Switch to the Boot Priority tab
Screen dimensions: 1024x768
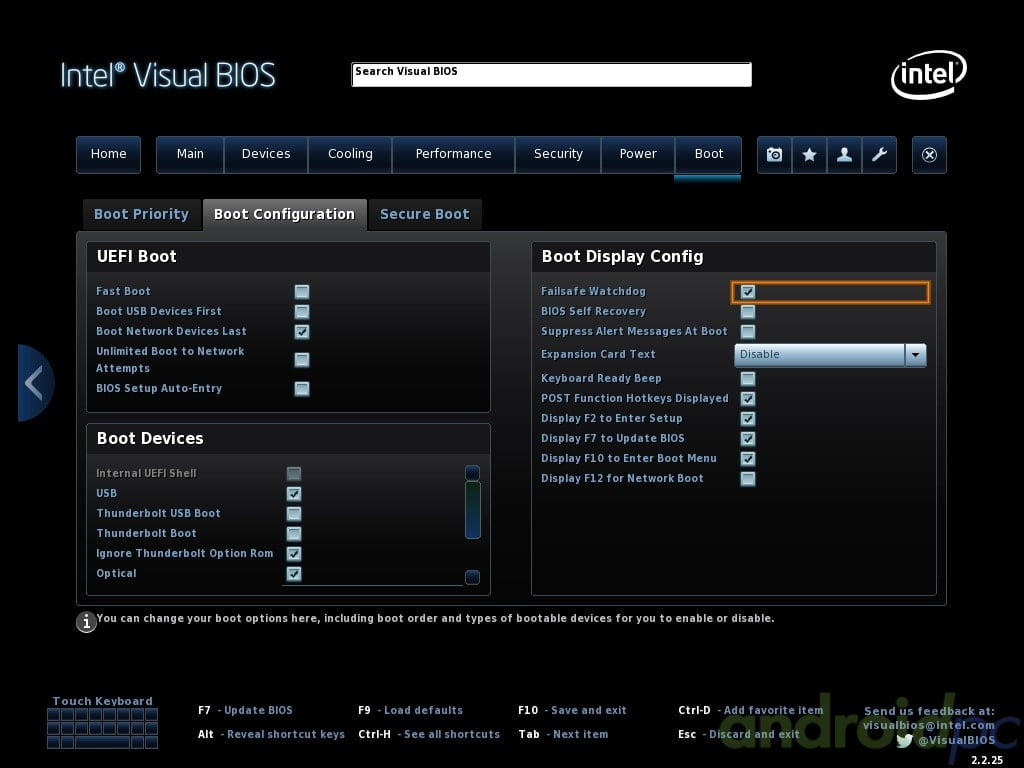[141, 214]
